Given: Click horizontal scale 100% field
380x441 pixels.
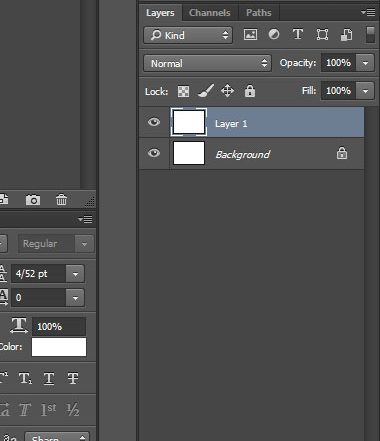Looking at the screenshot, I should point(59,327).
